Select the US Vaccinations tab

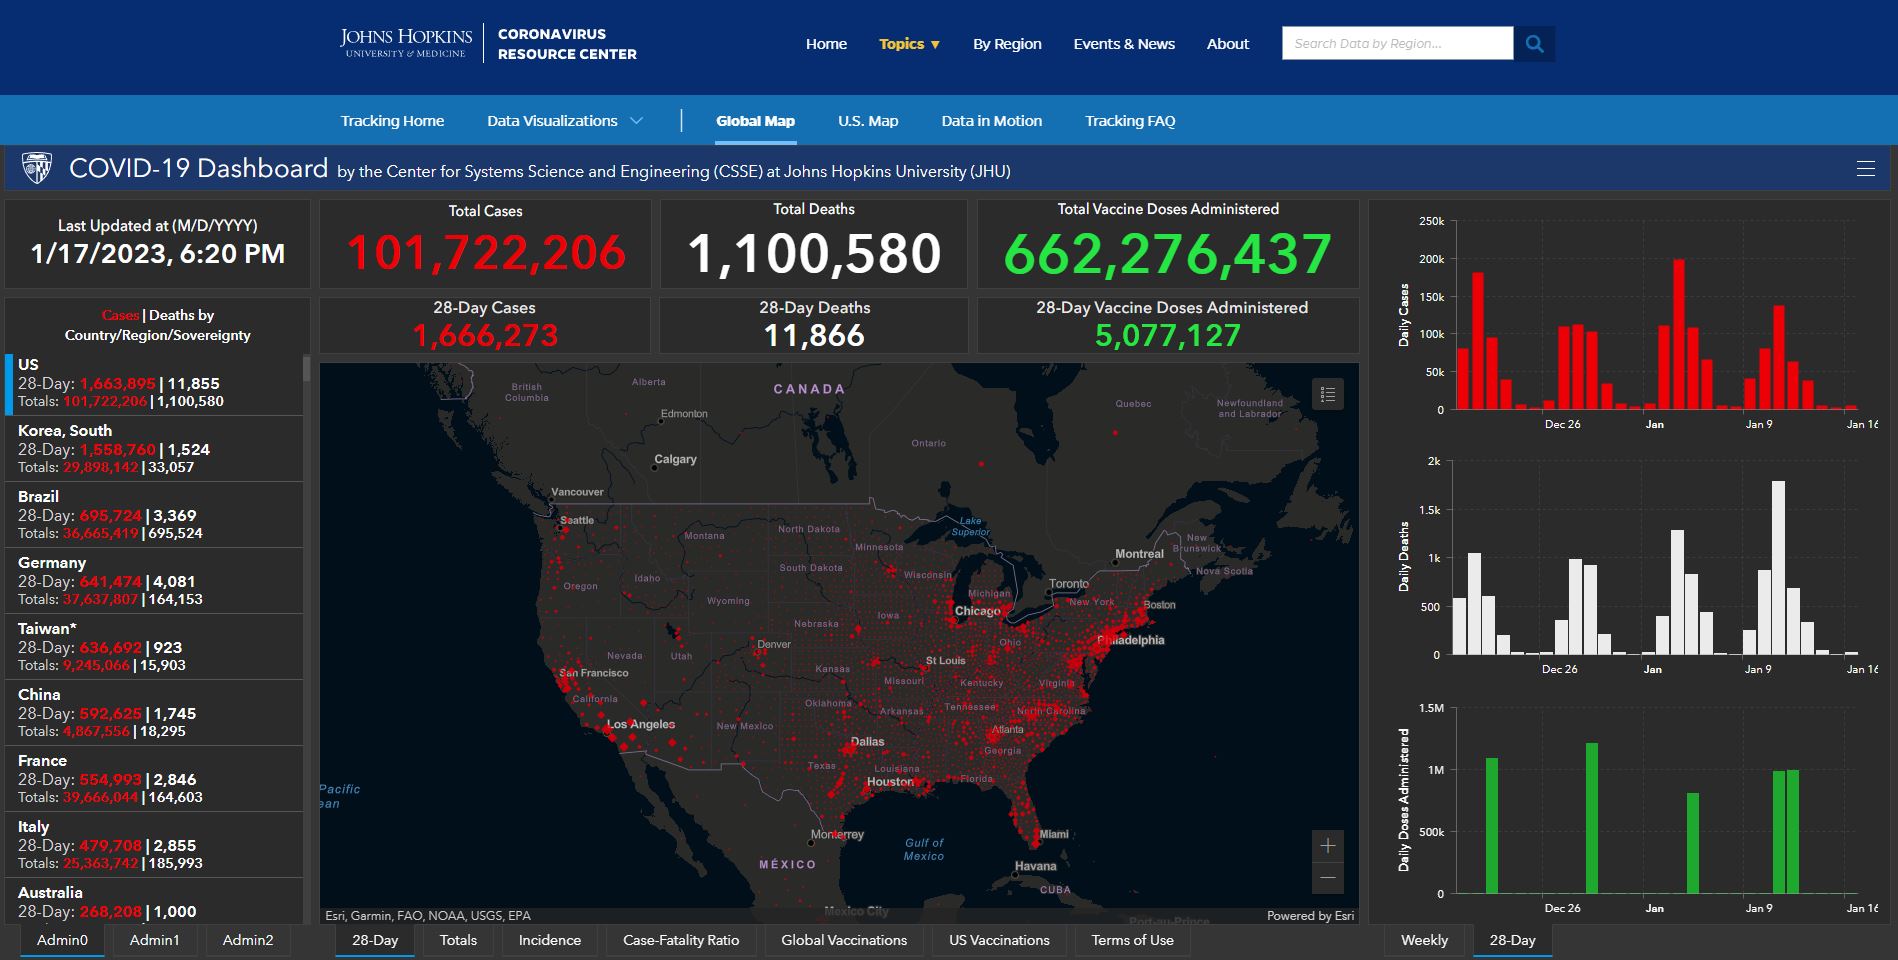(x=999, y=940)
